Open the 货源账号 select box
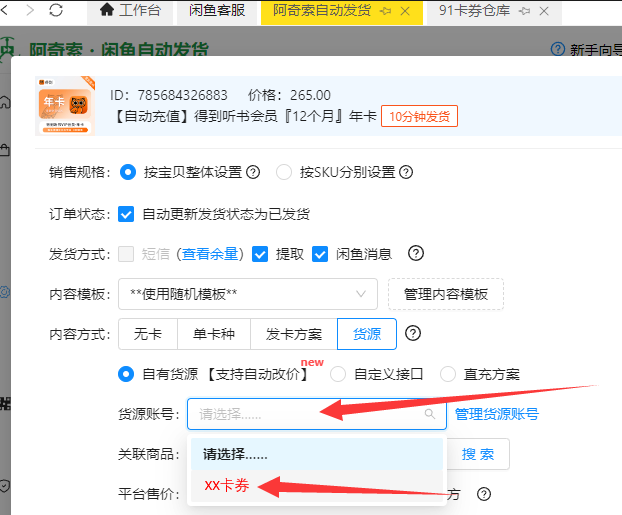 coord(318,414)
